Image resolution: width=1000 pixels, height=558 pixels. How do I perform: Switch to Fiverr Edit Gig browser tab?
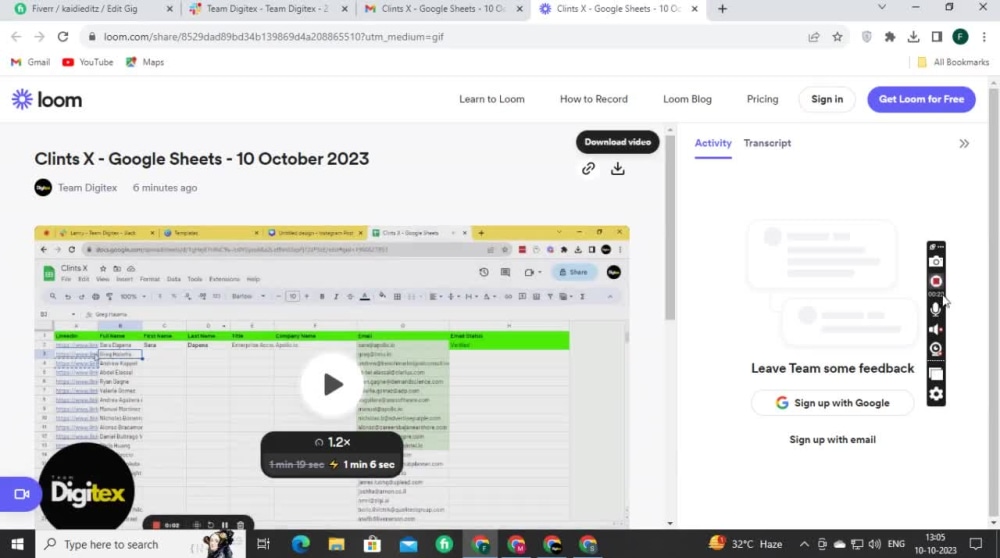tap(94, 9)
